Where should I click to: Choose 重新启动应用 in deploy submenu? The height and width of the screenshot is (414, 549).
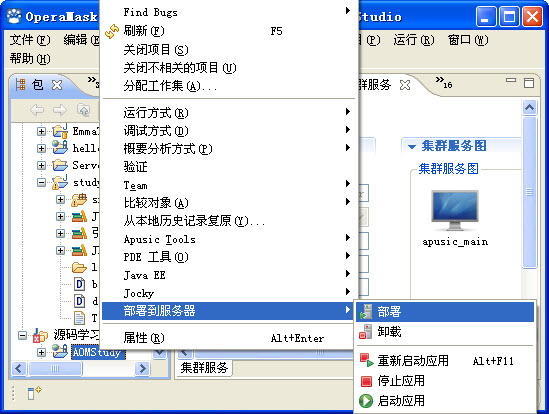(x=445, y=360)
